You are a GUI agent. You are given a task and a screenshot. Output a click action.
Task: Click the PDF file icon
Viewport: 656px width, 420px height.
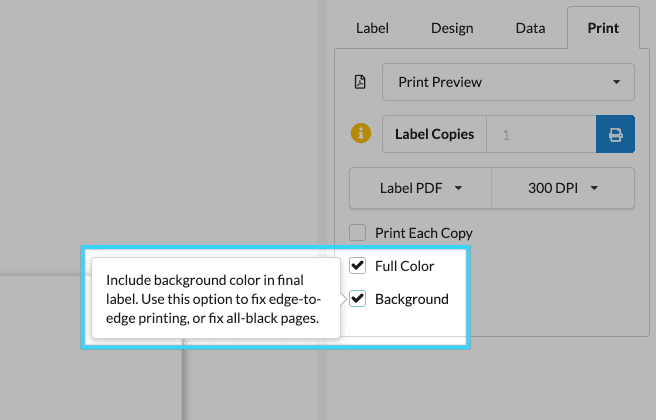click(x=360, y=82)
